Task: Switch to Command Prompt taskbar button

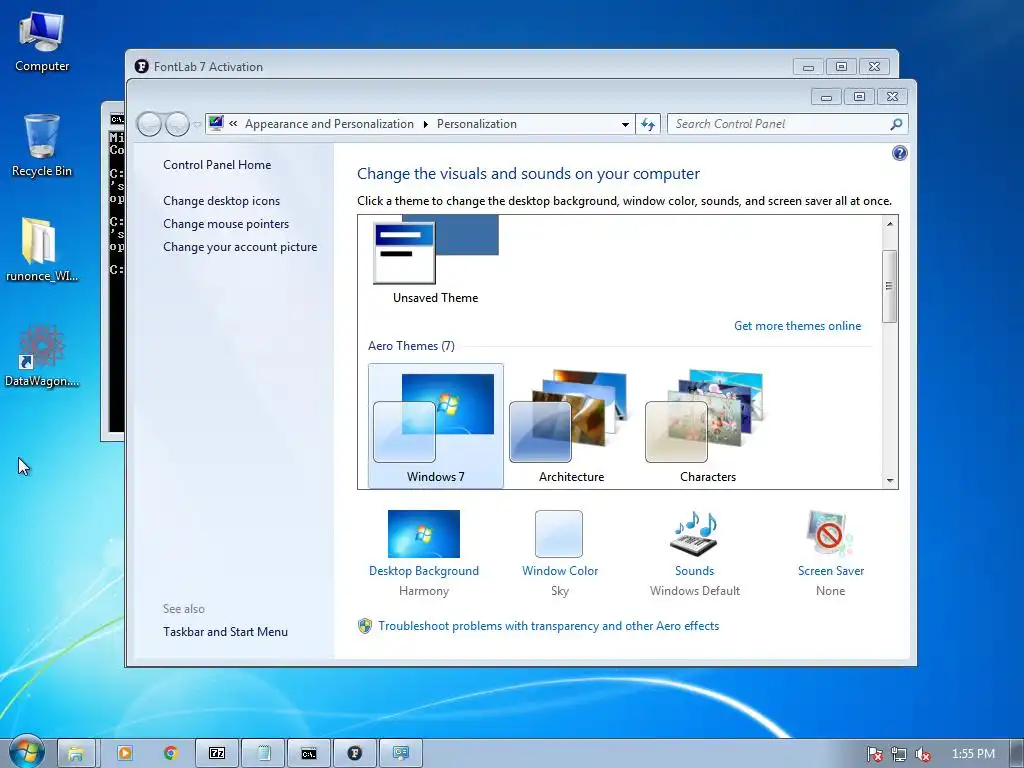Action: click(x=309, y=754)
